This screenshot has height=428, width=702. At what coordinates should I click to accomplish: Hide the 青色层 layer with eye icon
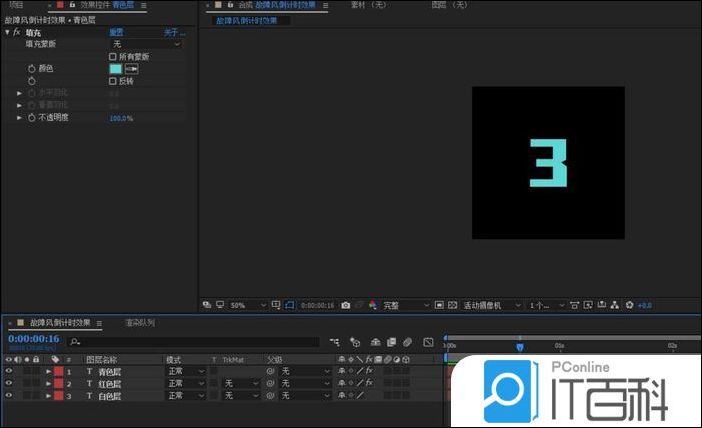pyautogui.click(x=9, y=371)
